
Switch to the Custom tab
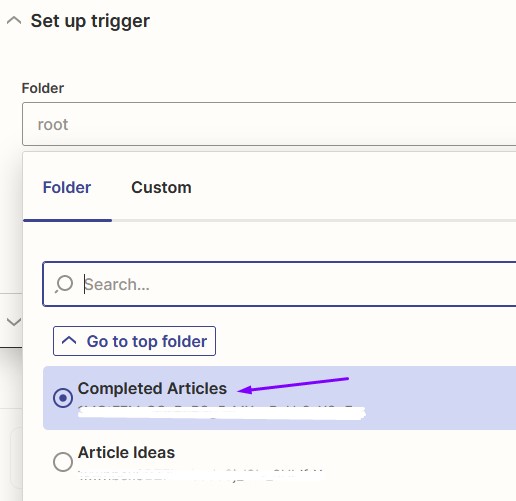point(161,187)
